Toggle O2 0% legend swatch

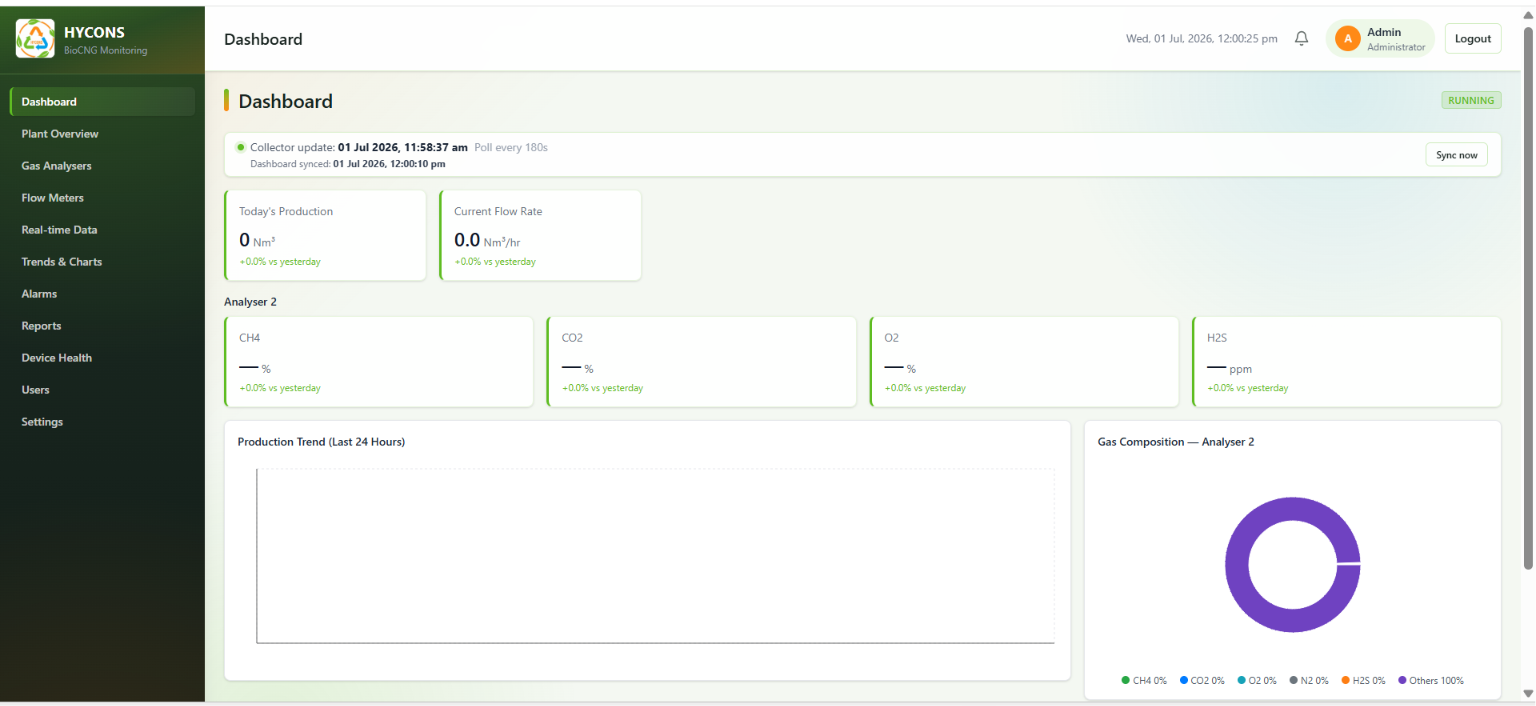[x=1242, y=680]
